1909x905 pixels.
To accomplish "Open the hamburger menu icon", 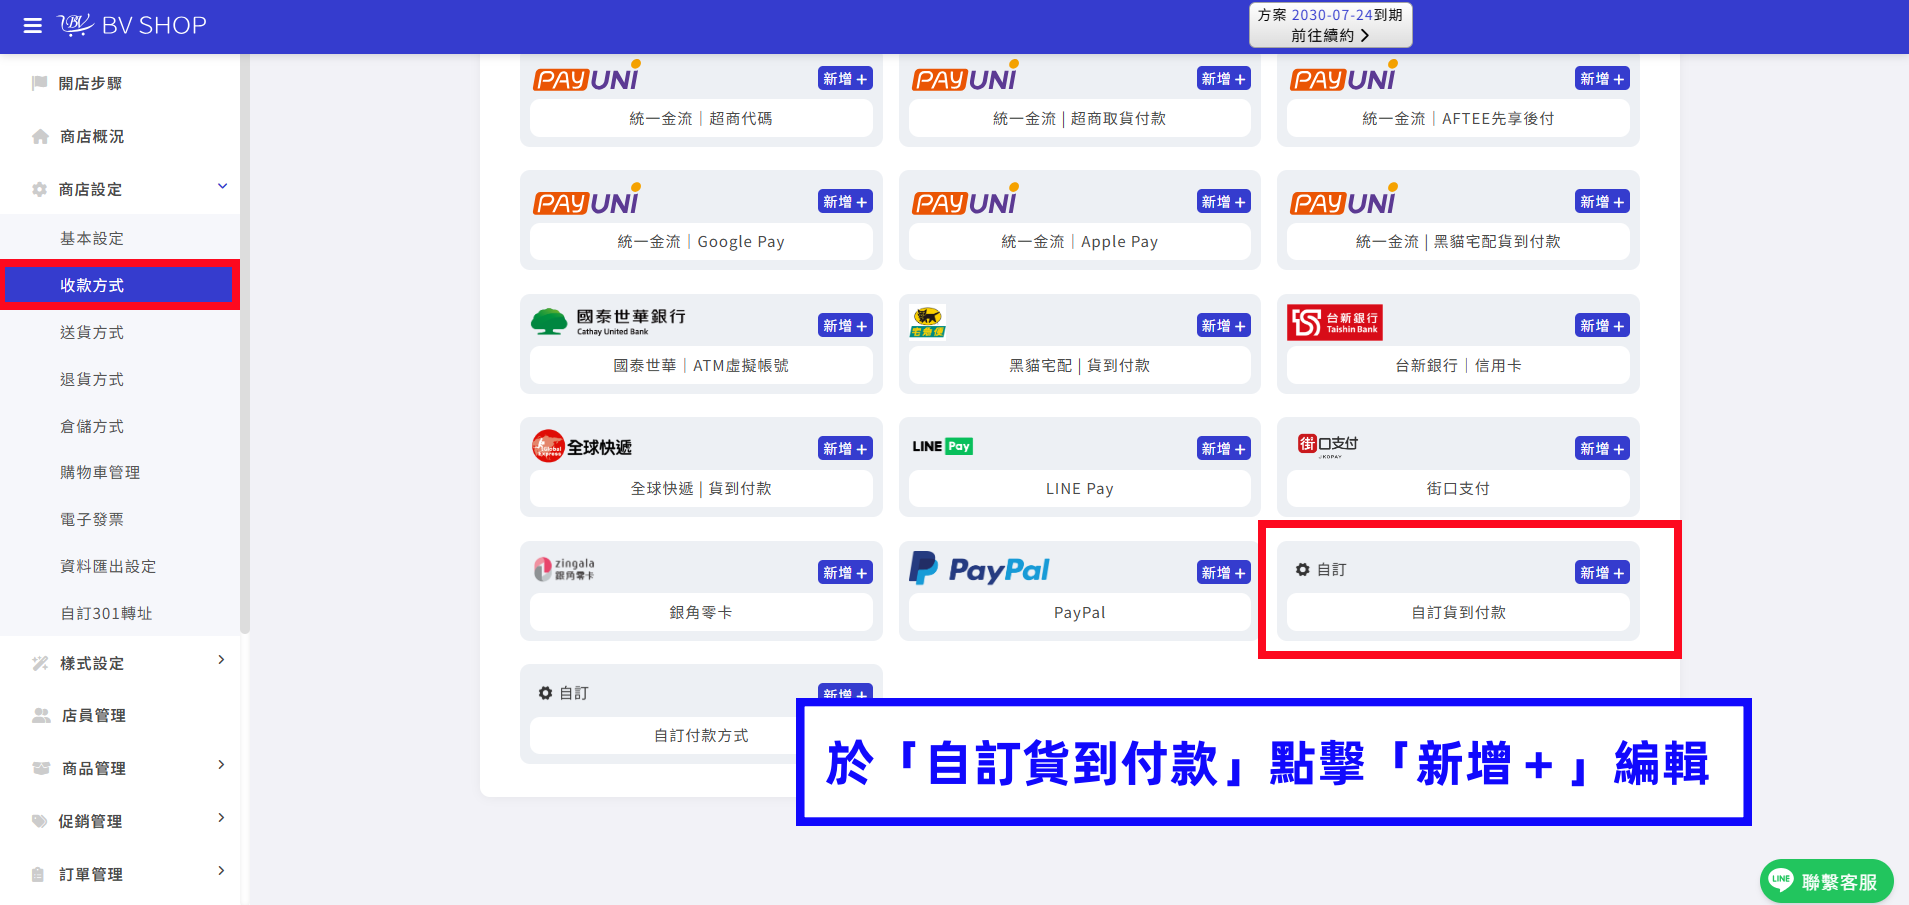I will point(33,26).
